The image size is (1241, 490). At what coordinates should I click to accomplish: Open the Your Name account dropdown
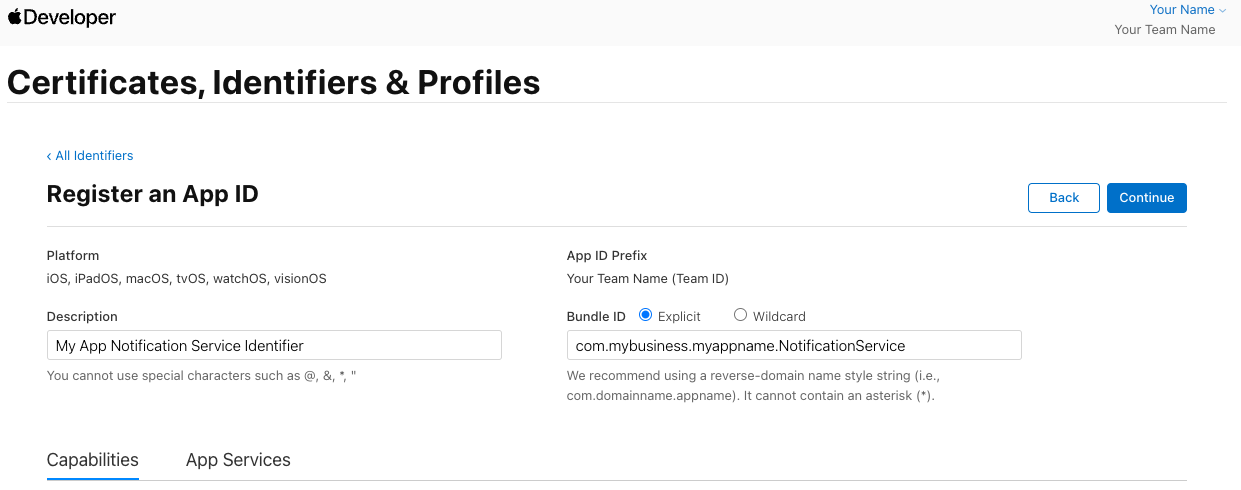click(1187, 10)
